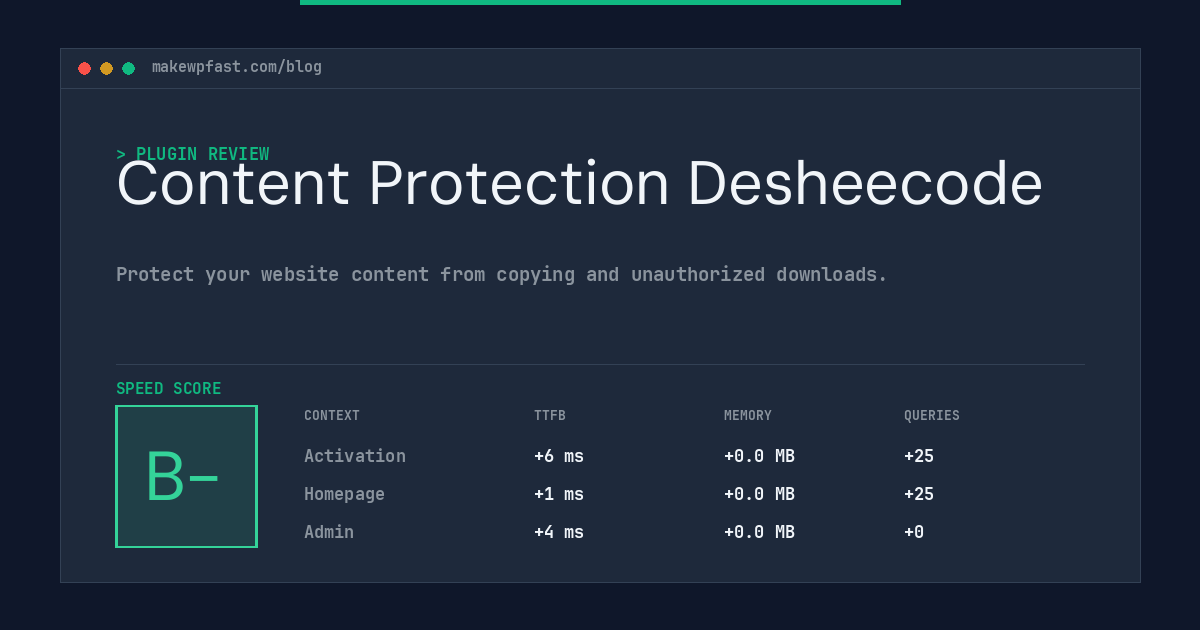The width and height of the screenshot is (1200, 630).
Task: Click the '+1 ms' Homepage TTFB value
Action: coord(559,494)
